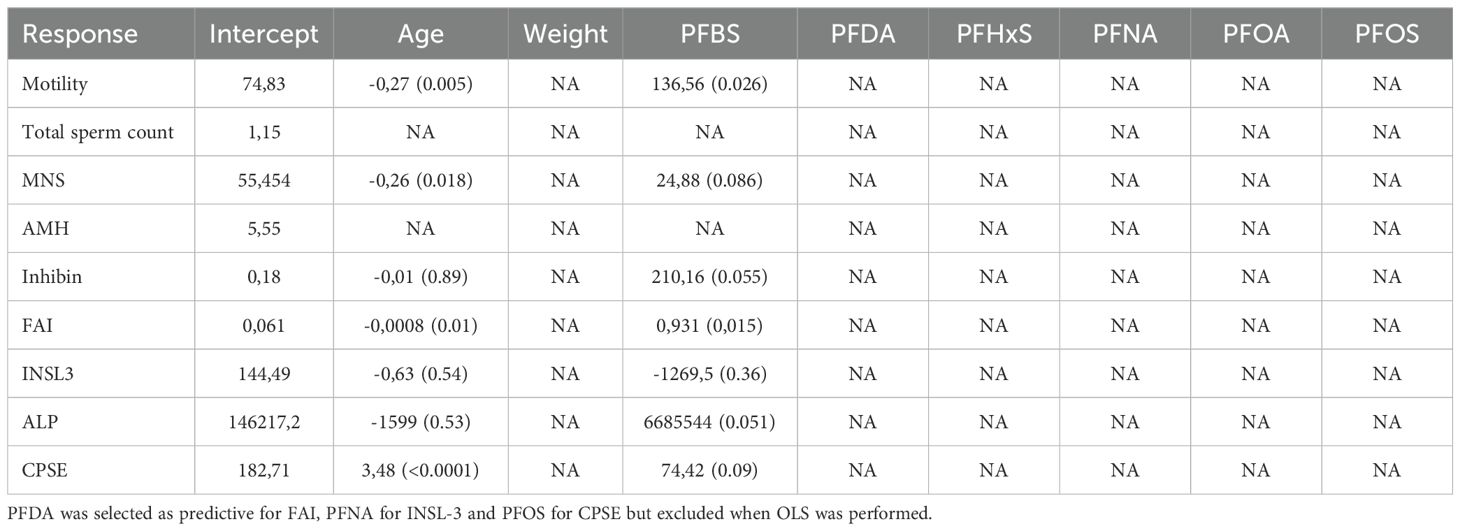The image size is (1460, 531).
Task: Select the Intercept column header
Action: 263,34
